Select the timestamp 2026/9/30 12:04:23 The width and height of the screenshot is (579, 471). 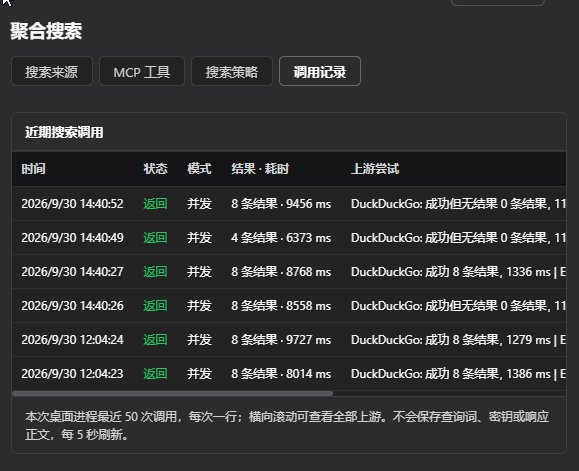tap(72, 374)
